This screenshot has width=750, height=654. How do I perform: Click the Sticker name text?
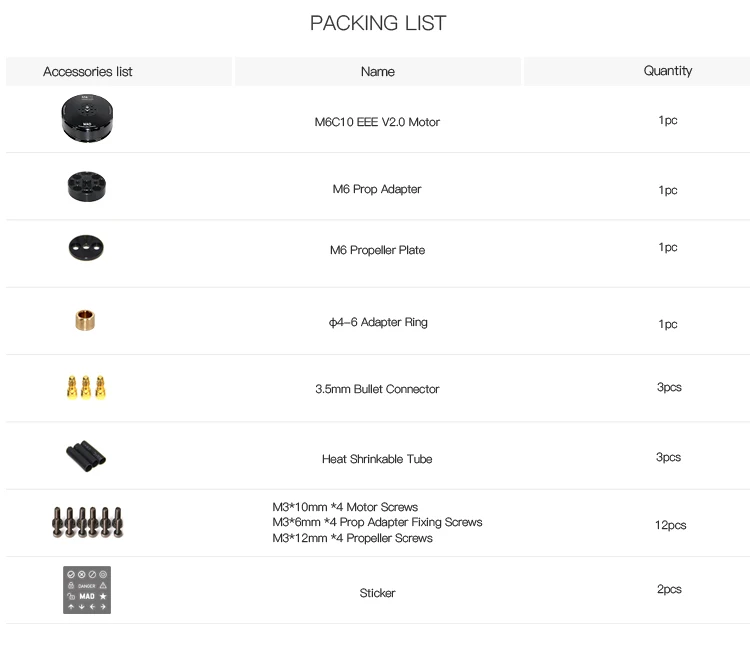click(377, 593)
